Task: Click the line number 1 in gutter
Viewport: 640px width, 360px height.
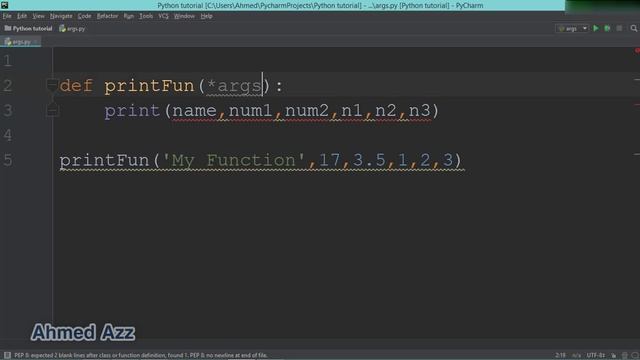Action: click(x=8, y=60)
